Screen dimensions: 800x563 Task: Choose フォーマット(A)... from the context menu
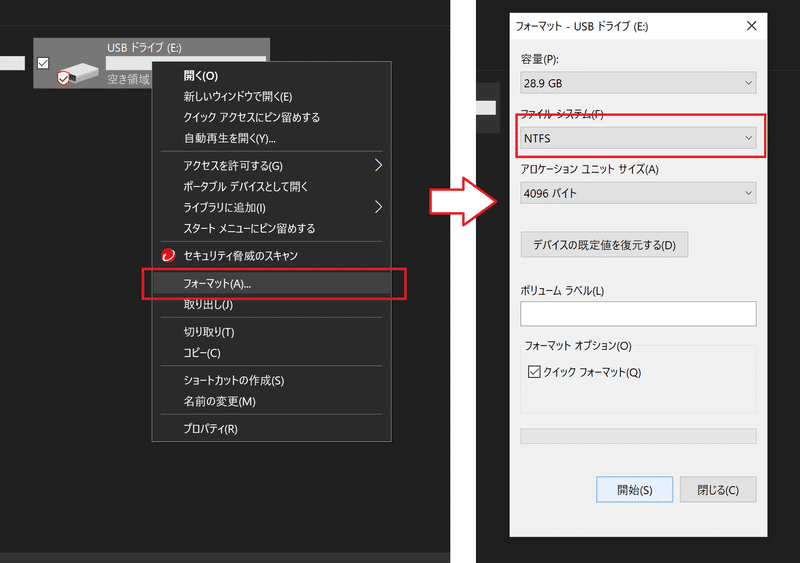pyautogui.click(x=271, y=284)
